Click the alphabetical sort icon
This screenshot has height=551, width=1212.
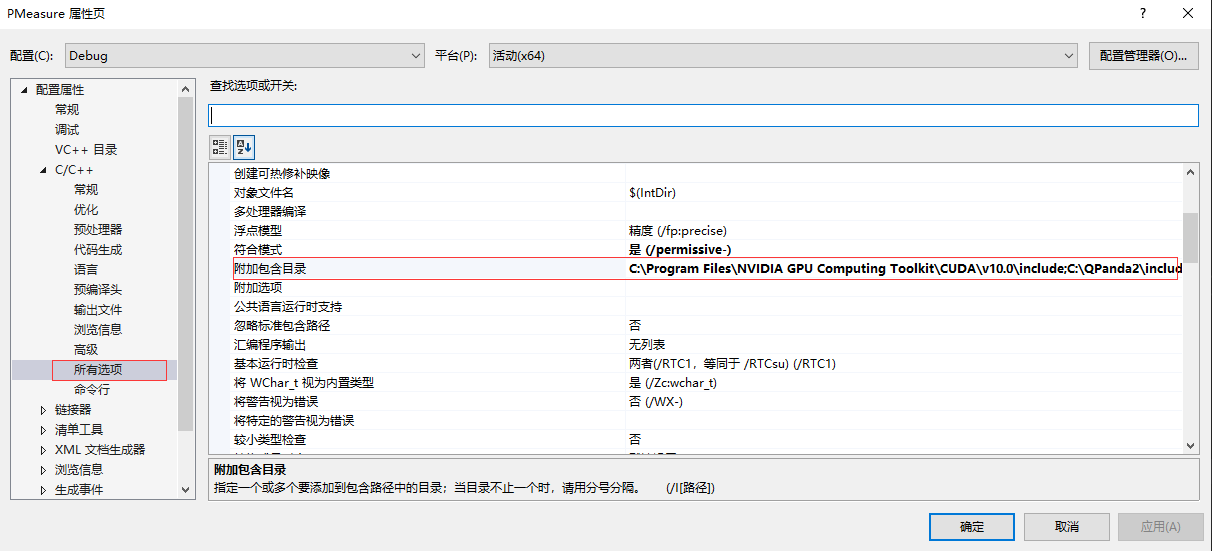pyautogui.click(x=244, y=148)
